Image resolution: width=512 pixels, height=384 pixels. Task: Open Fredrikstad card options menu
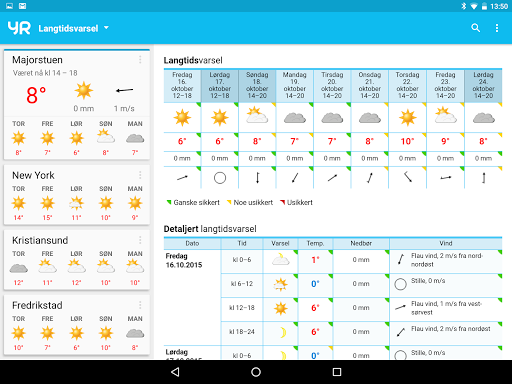pyautogui.click(x=140, y=305)
